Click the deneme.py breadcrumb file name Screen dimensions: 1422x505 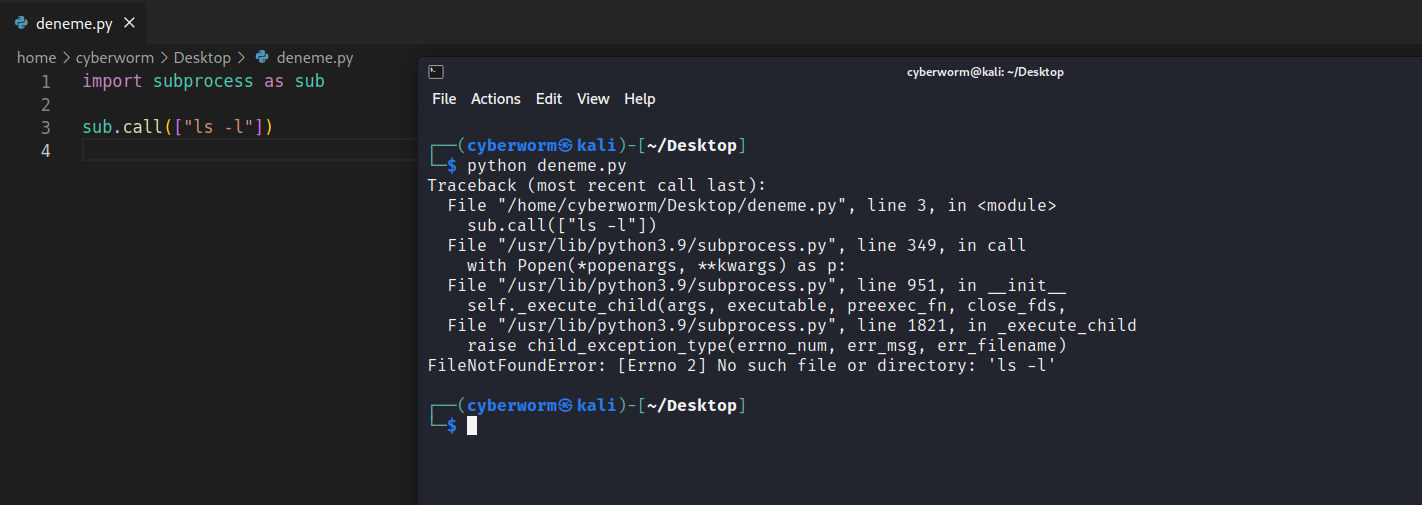pos(314,58)
